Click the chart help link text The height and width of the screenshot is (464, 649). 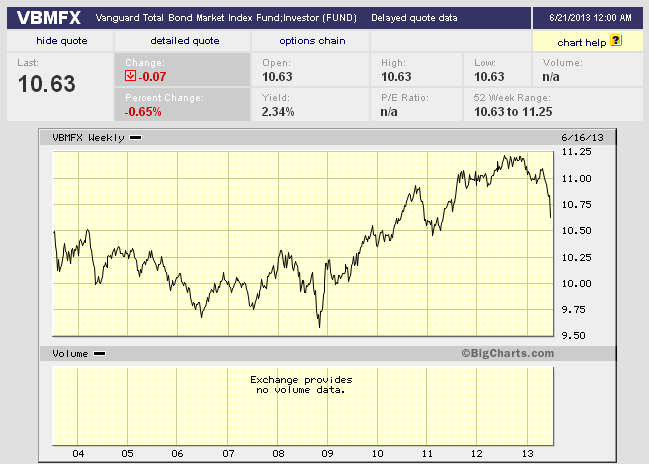coord(582,43)
